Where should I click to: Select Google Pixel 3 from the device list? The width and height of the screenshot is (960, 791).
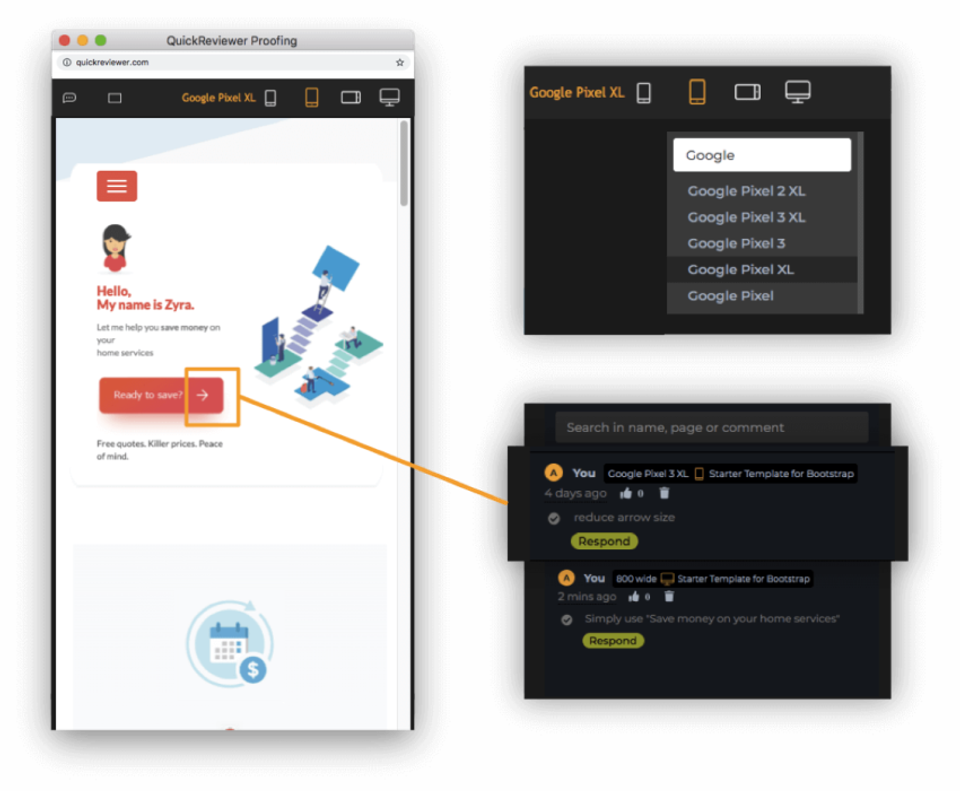coord(736,243)
